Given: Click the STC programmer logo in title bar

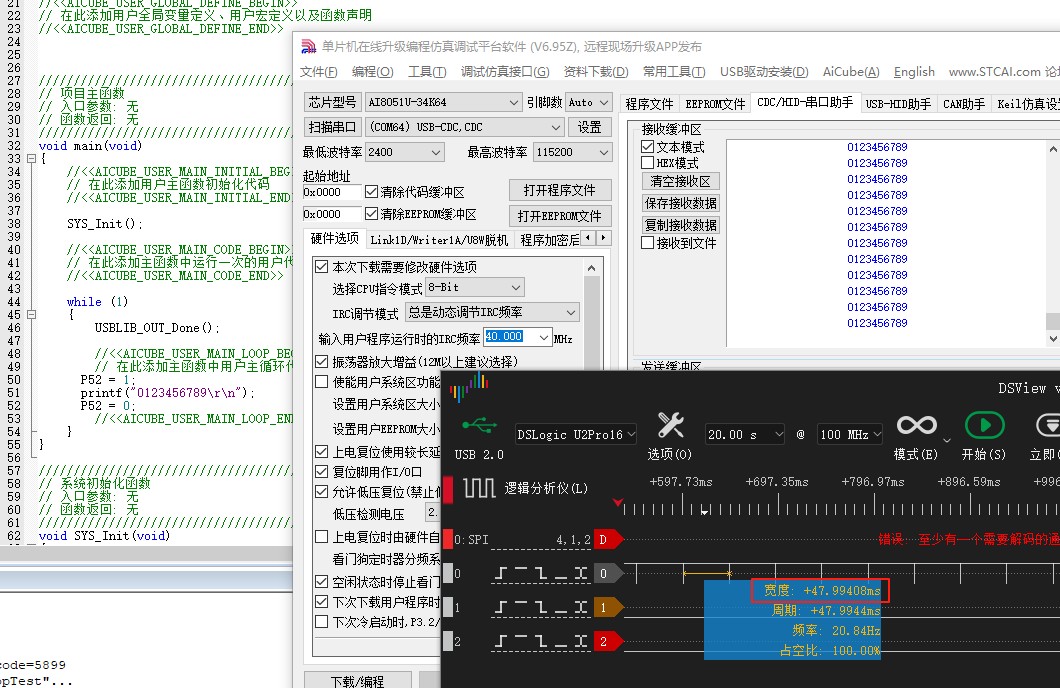Looking at the screenshot, I should 308,46.
